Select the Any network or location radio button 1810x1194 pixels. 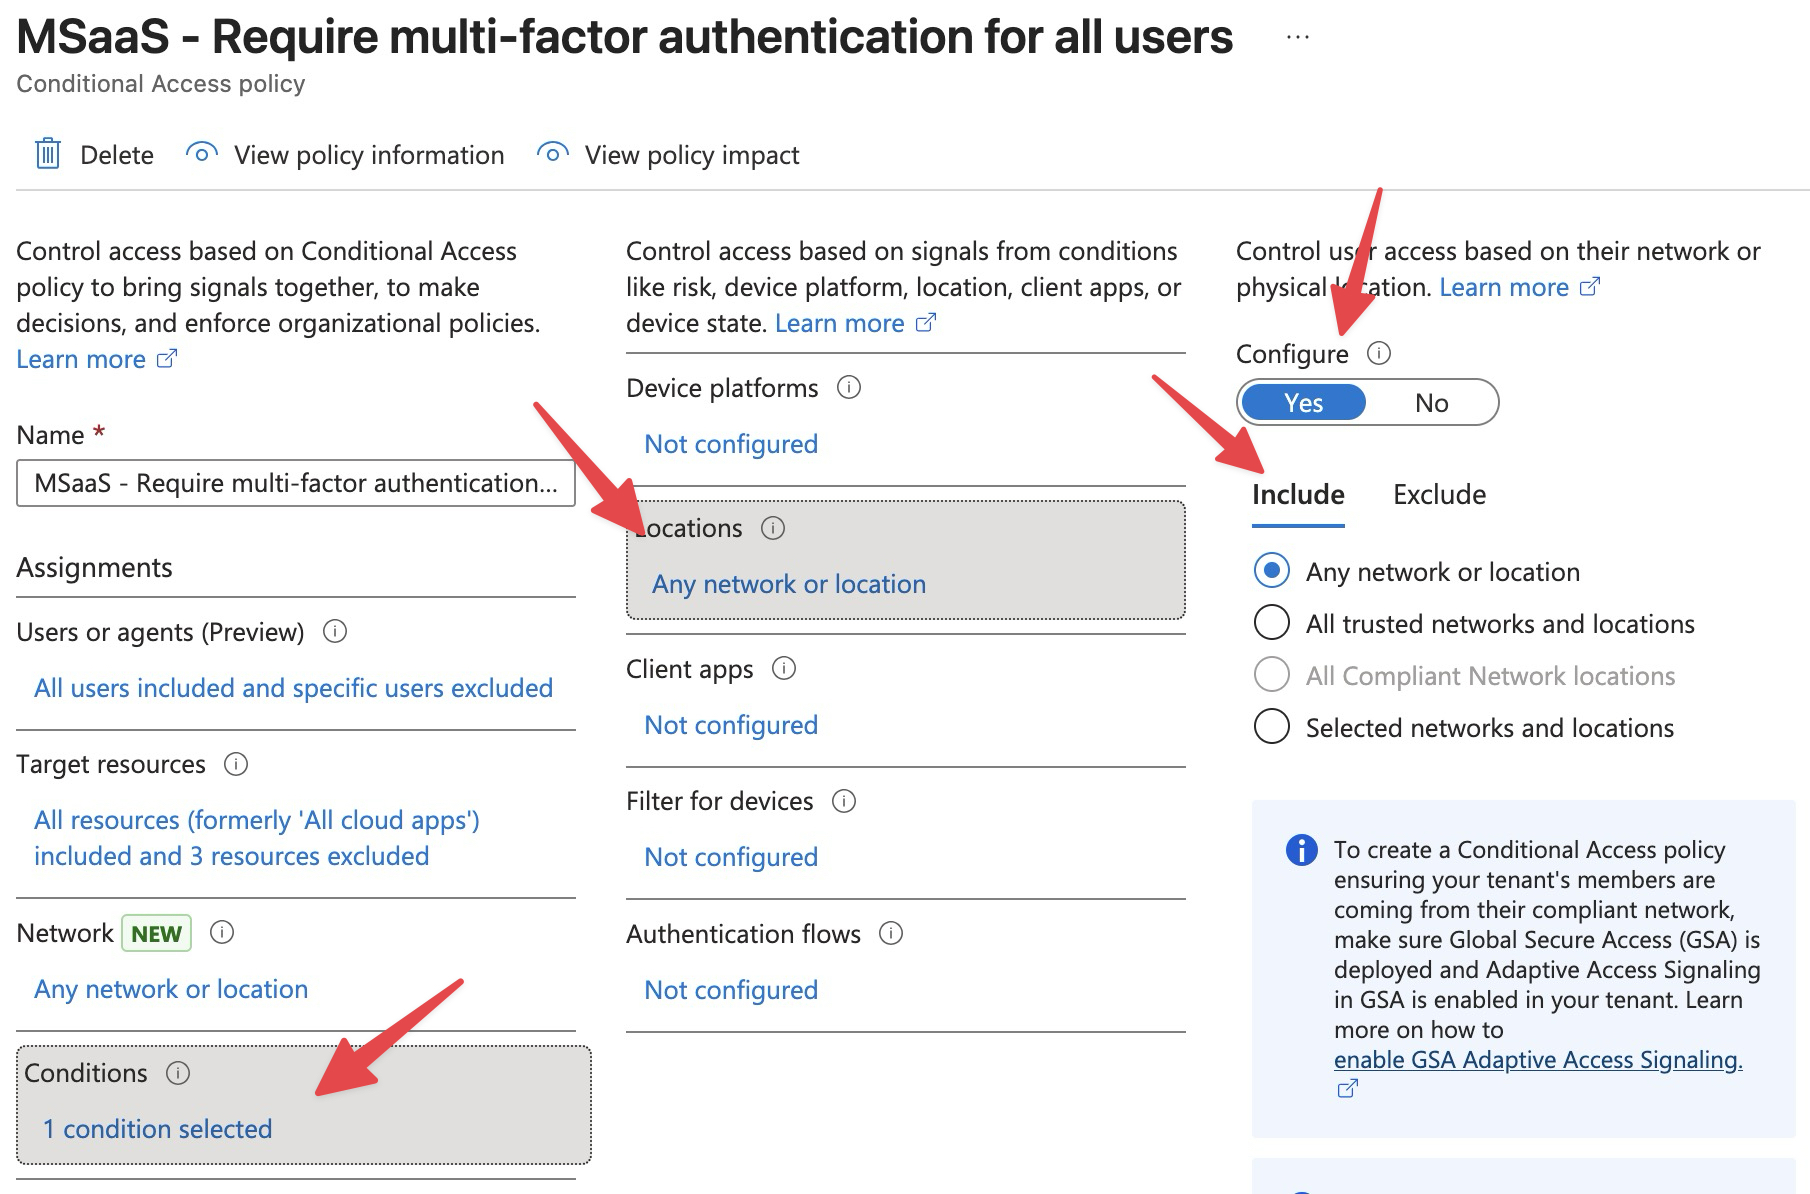pos(1272,571)
